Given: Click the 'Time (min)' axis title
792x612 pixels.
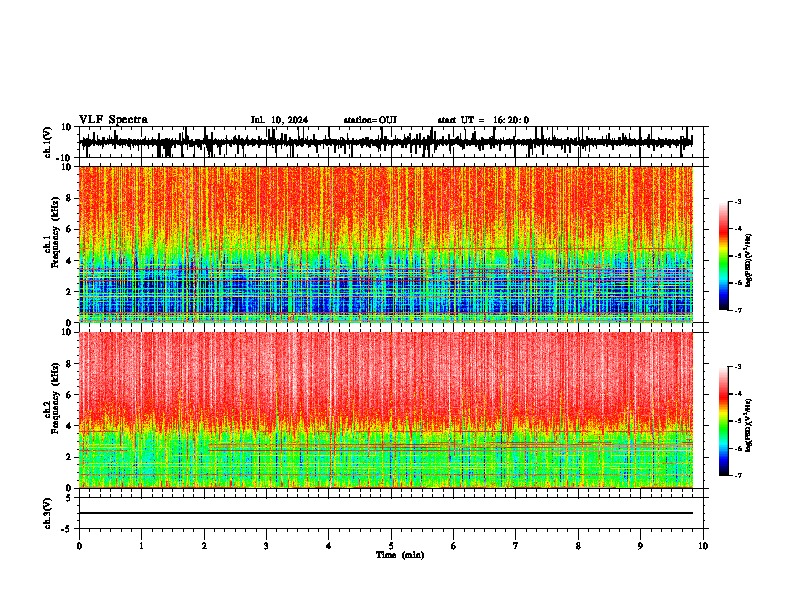Looking at the screenshot, I should point(400,555).
